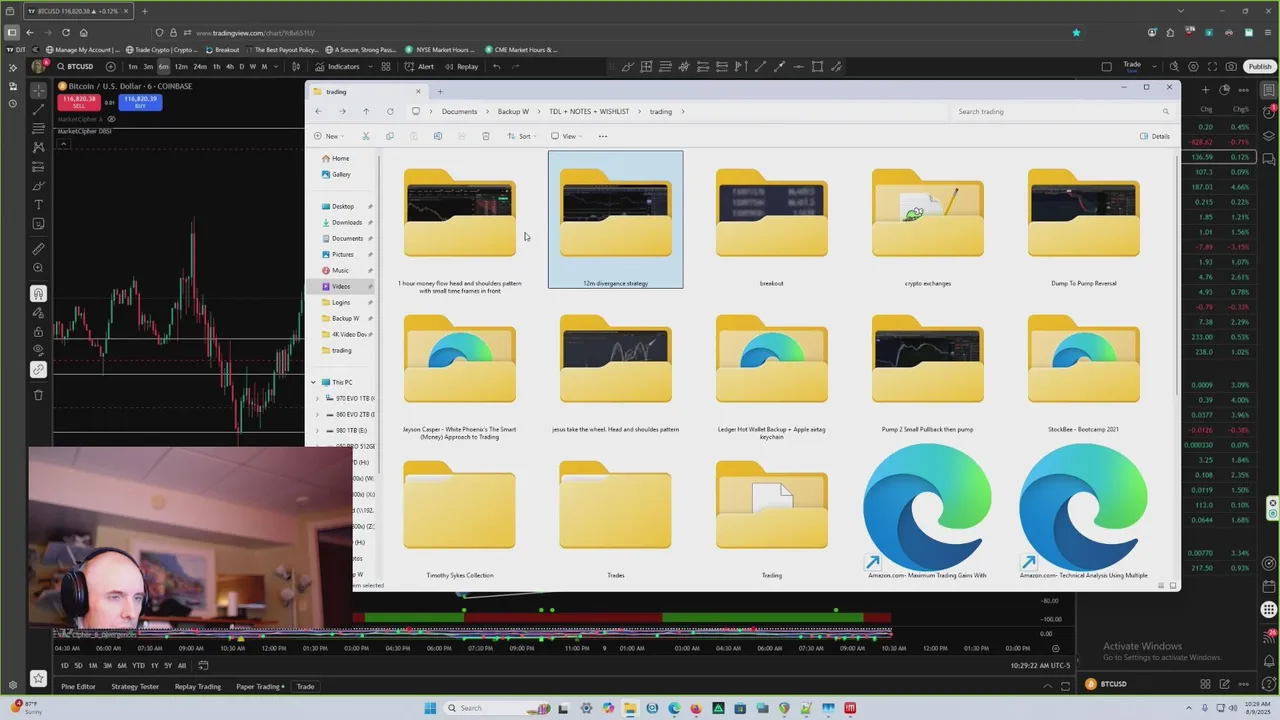Toggle MarketCipher A visibility eye

click(111, 119)
